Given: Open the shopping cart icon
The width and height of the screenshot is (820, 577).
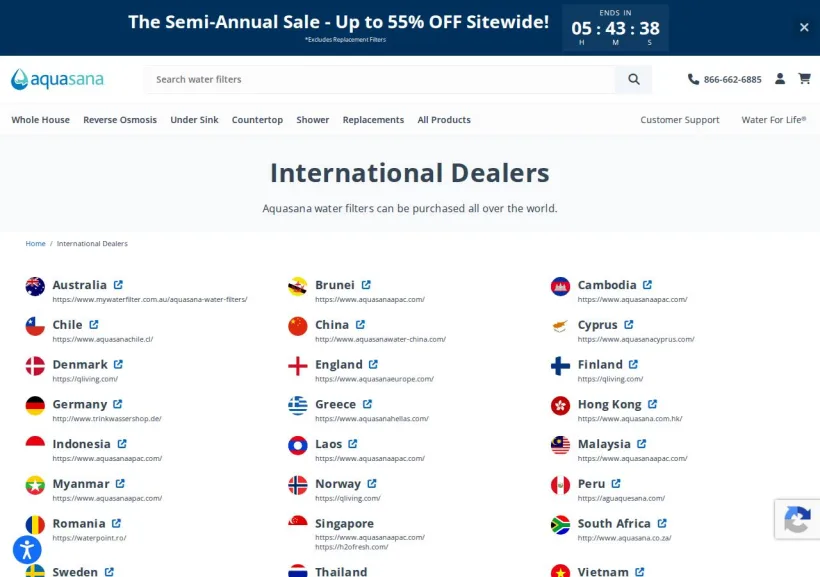Looking at the screenshot, I should pyautogui.click(x=804, y=79).
